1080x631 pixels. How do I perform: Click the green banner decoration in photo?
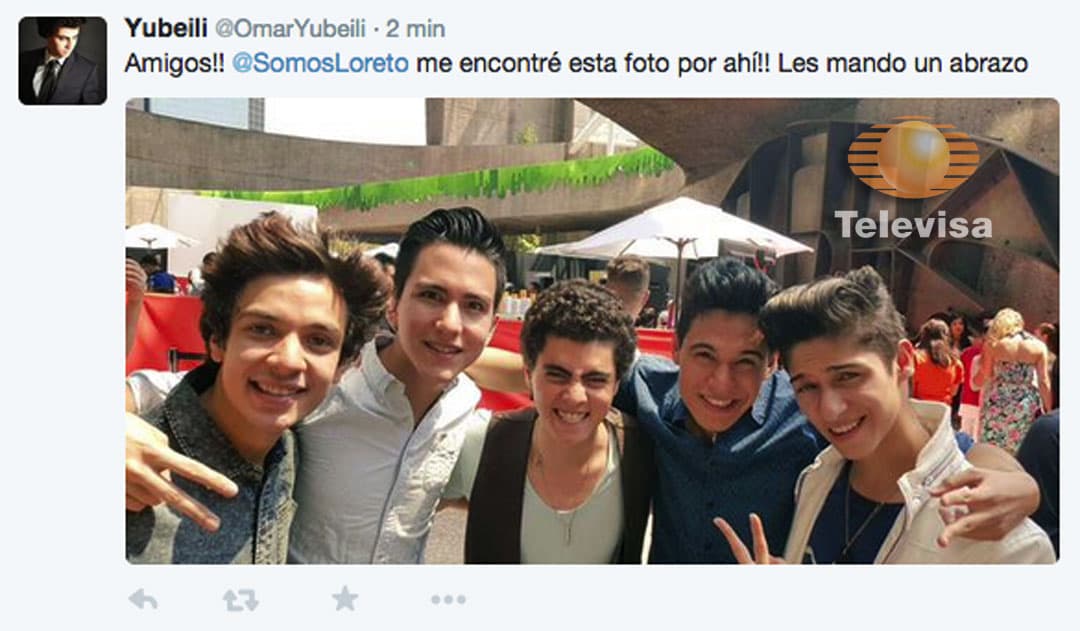(x=441, y=179)
